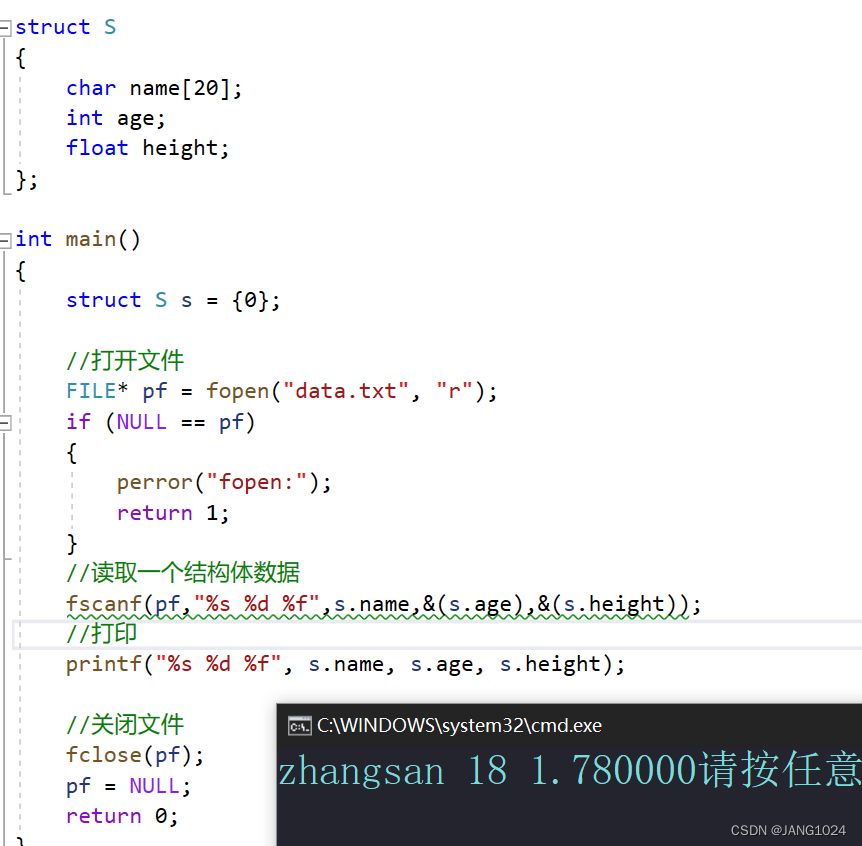The width and height of the screenshot is (862, 846).
Task: Click in the breakpoint margin next to fopen line
Action: [x=20, y=390]
